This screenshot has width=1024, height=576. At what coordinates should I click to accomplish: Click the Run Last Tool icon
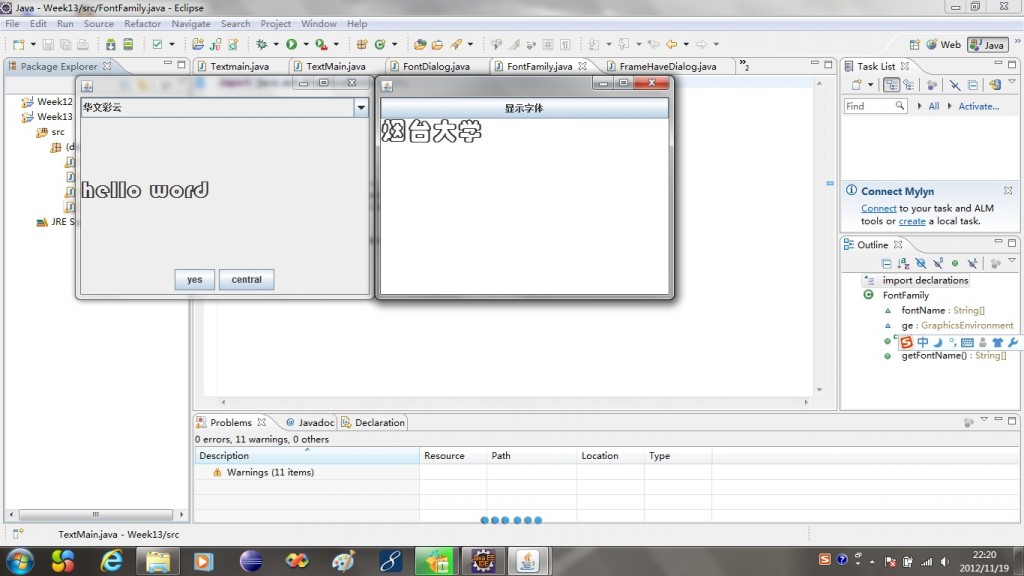tap(321, 44)
